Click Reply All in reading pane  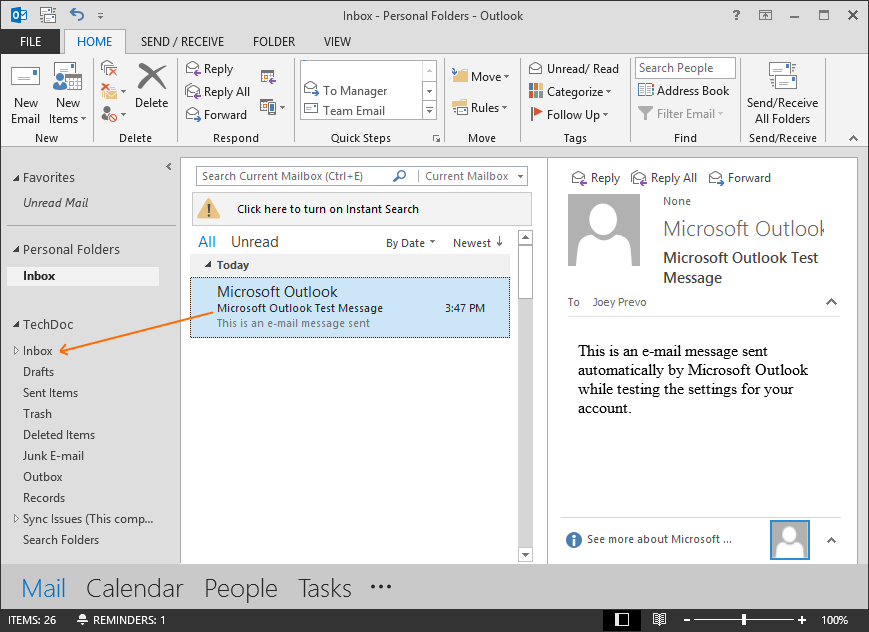pyautogui.click(x=664, y=178)
